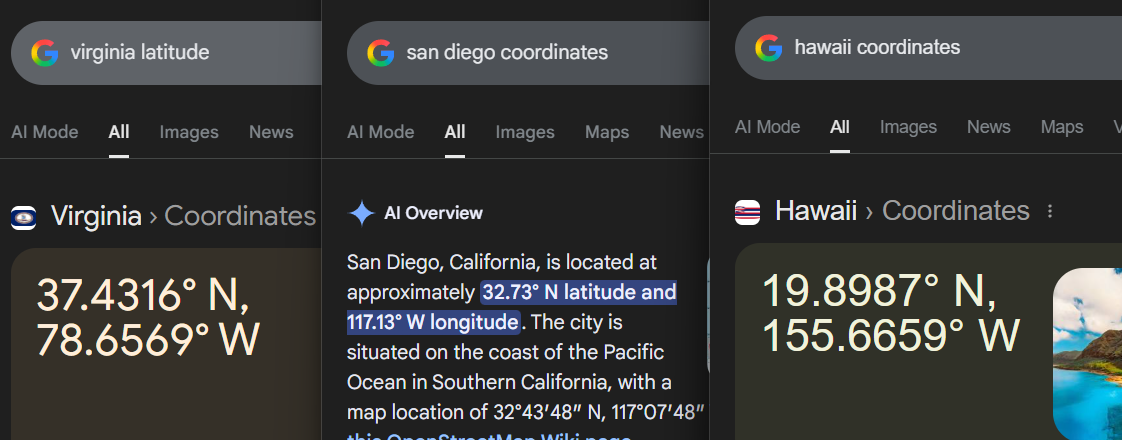The height and width of the screenshot is (440, 1122).
Task: Click Google logo in San Diego search
Action: 381,53
